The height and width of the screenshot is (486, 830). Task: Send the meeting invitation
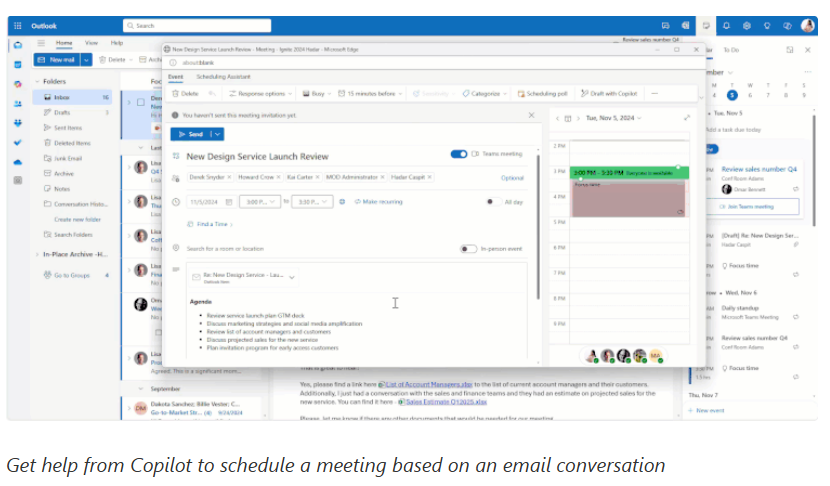tap(191, 134)
